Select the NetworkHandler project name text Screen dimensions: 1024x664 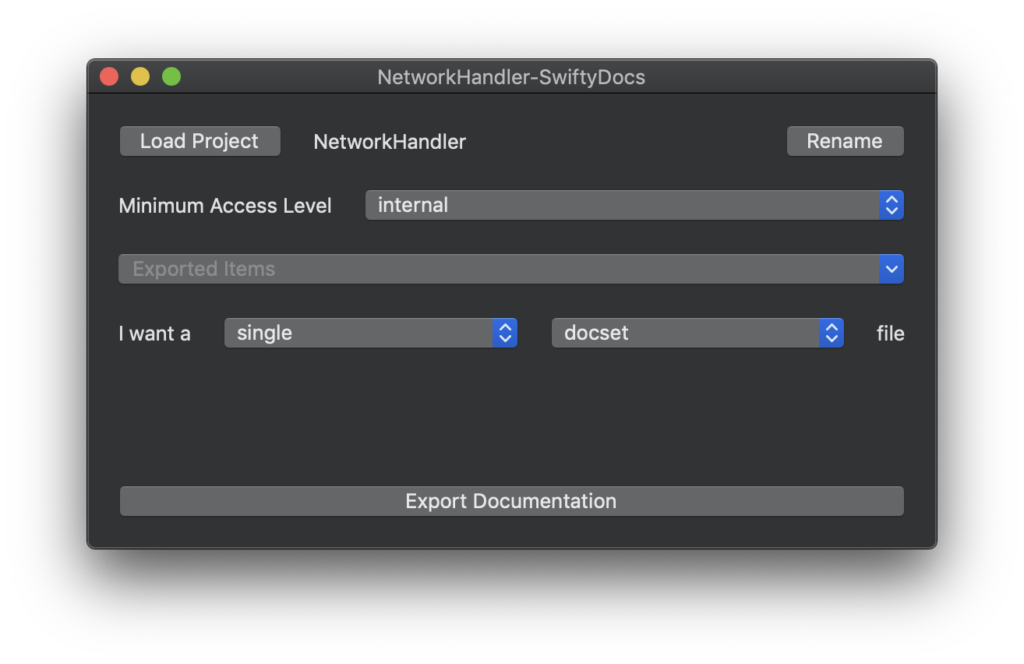point(390,142)
